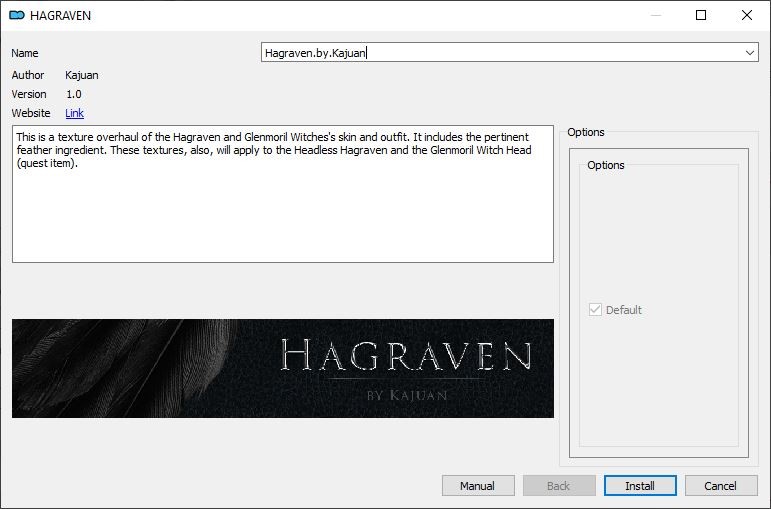Screen dimensions: 771x509
Task: Select the author name Kajuan
Action: [x=82, y=75]
